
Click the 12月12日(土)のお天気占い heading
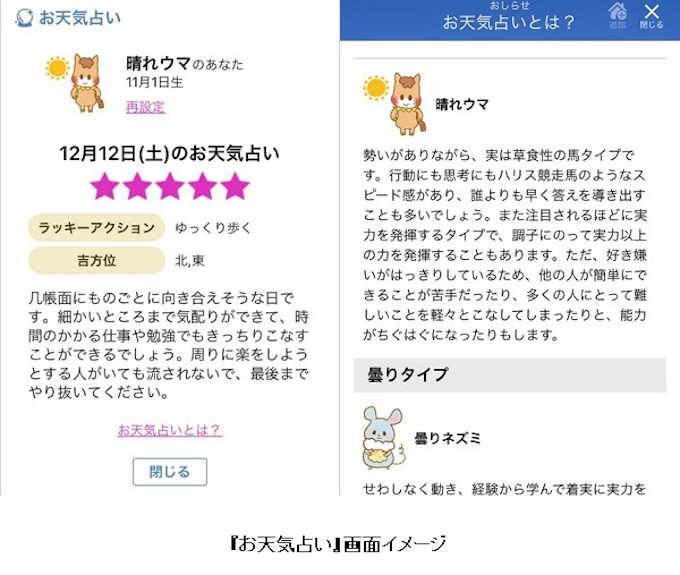(x=169, y=154)
